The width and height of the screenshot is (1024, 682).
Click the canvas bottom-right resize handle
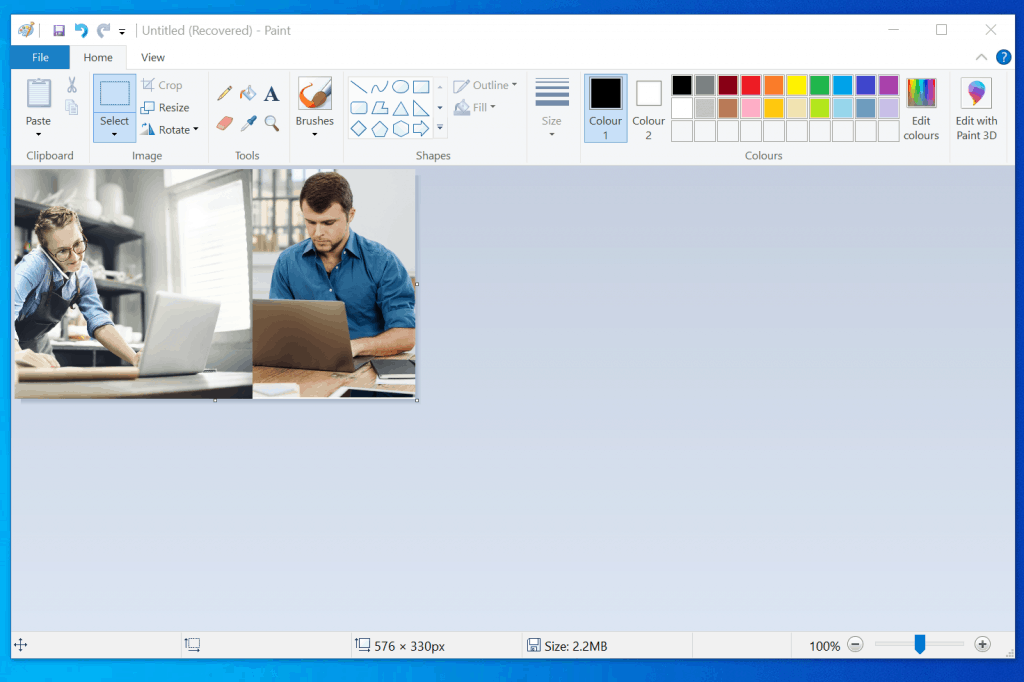(x=417, y=400)
